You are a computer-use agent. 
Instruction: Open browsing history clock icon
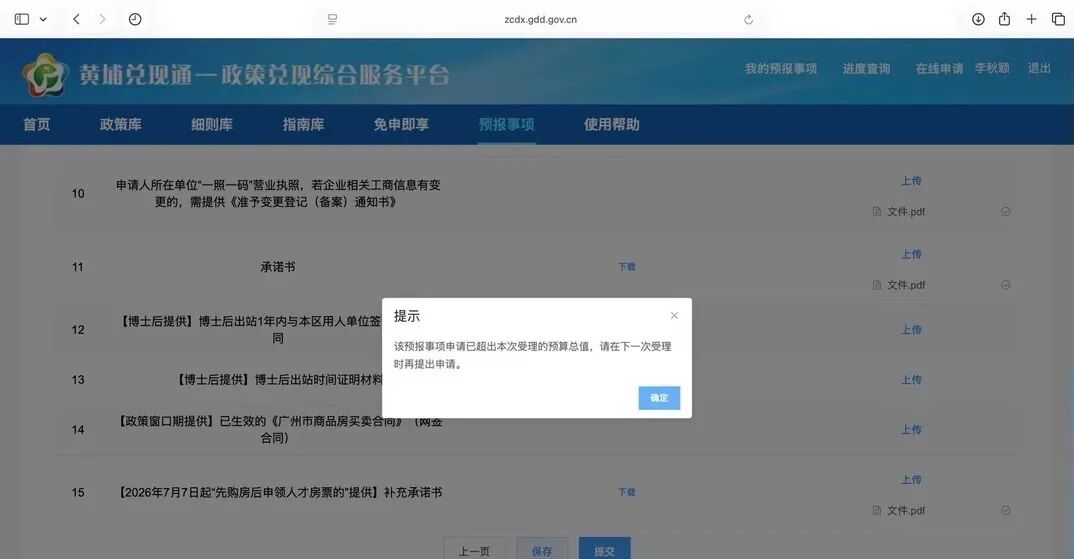click(135, 19)
